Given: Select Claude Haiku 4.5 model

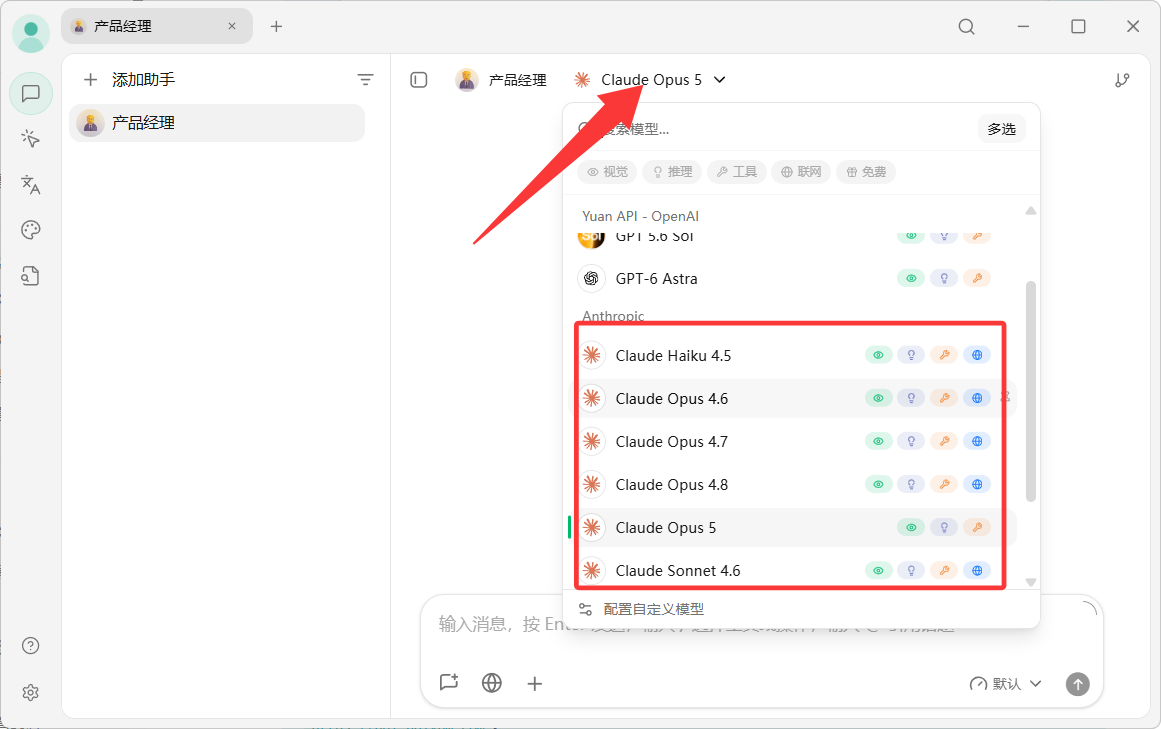Looking at the screenshot, I should [791, 356].
